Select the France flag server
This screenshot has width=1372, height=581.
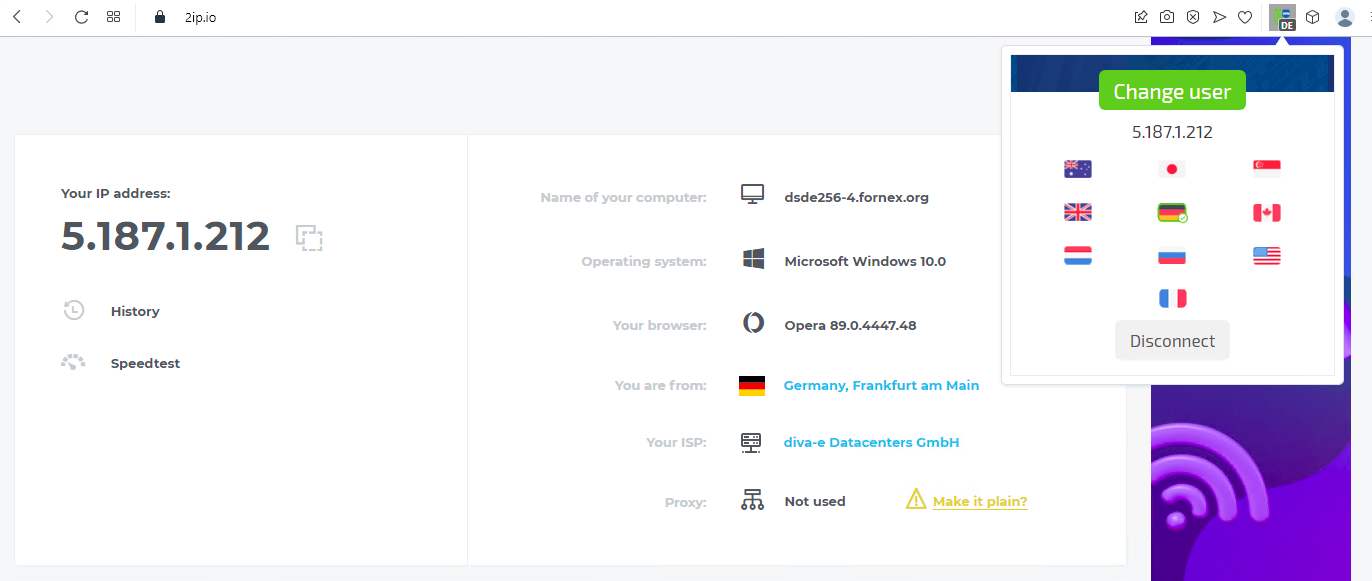click(x=1172, y=298)
